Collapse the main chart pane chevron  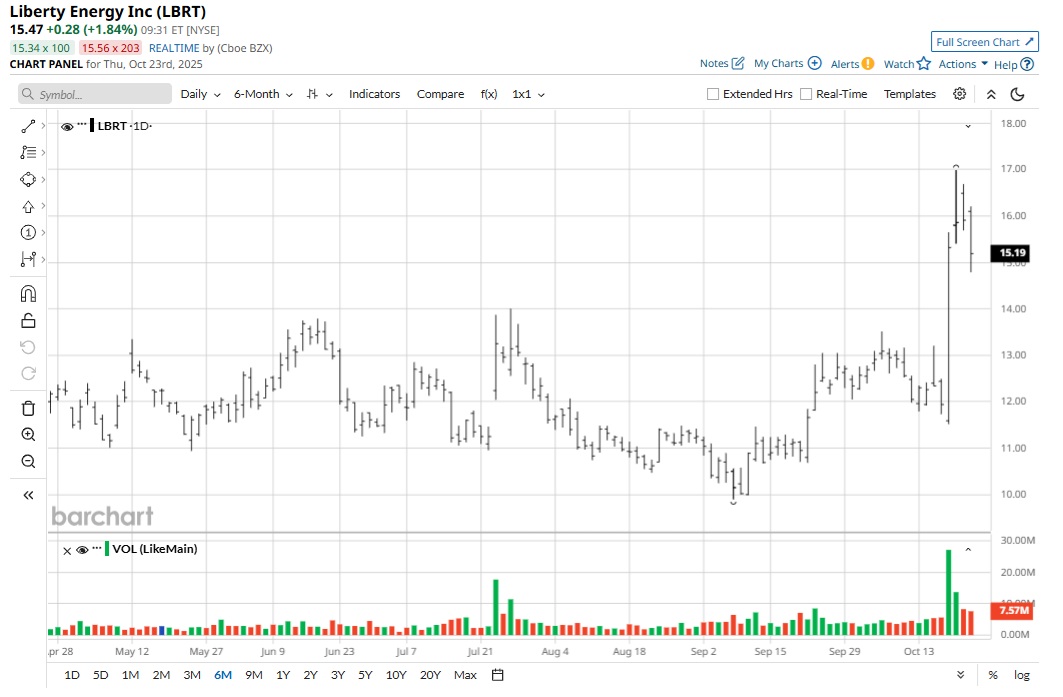tap(968, 126)
